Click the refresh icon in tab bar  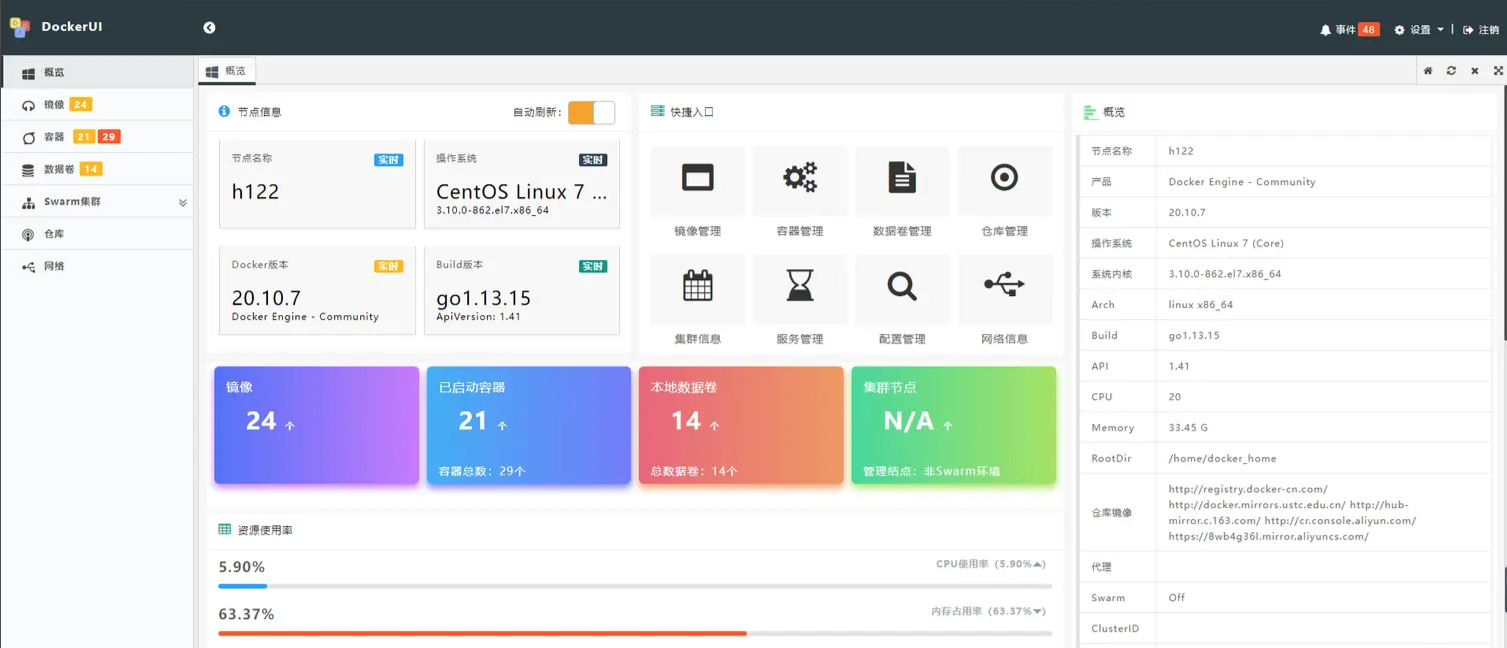[x=1451, y=71]
